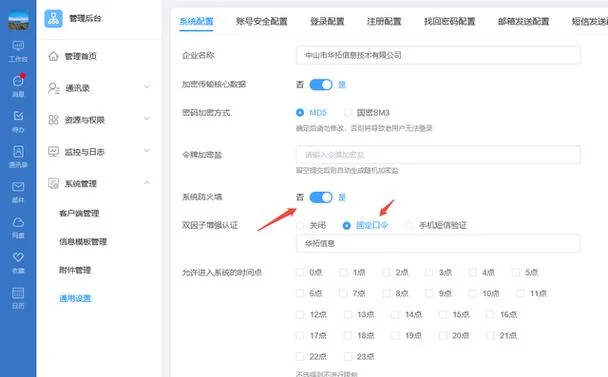Check the 12点 time checkbox

coord(300,314)
